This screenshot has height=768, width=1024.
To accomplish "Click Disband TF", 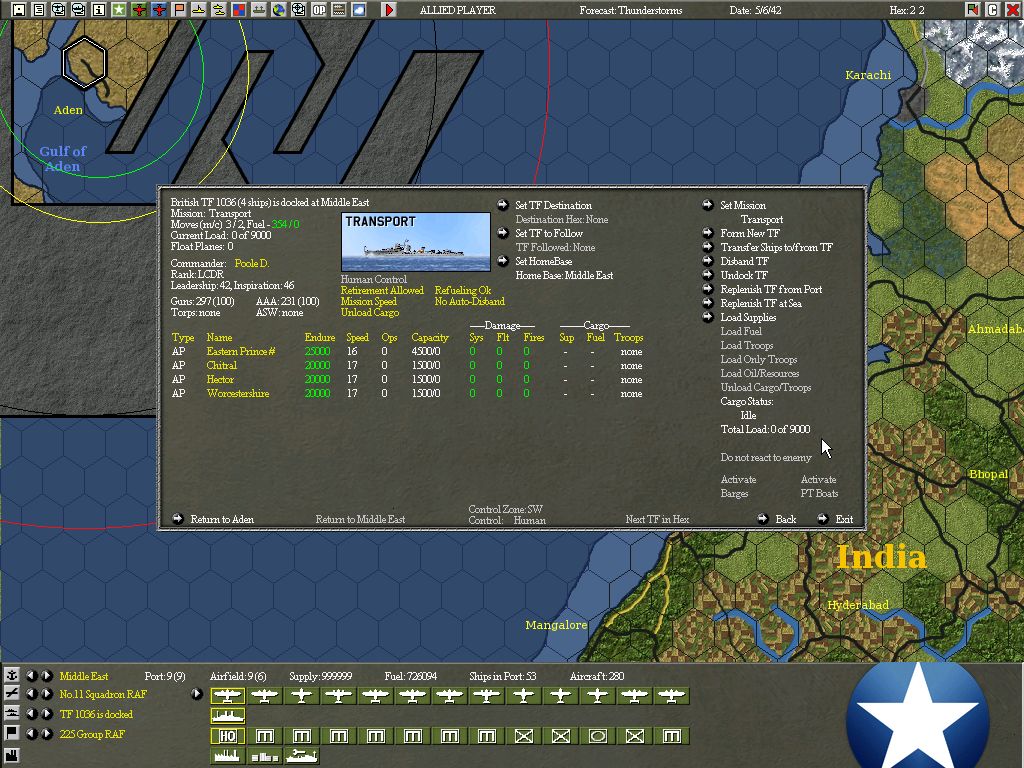I will tap(744, 261).
